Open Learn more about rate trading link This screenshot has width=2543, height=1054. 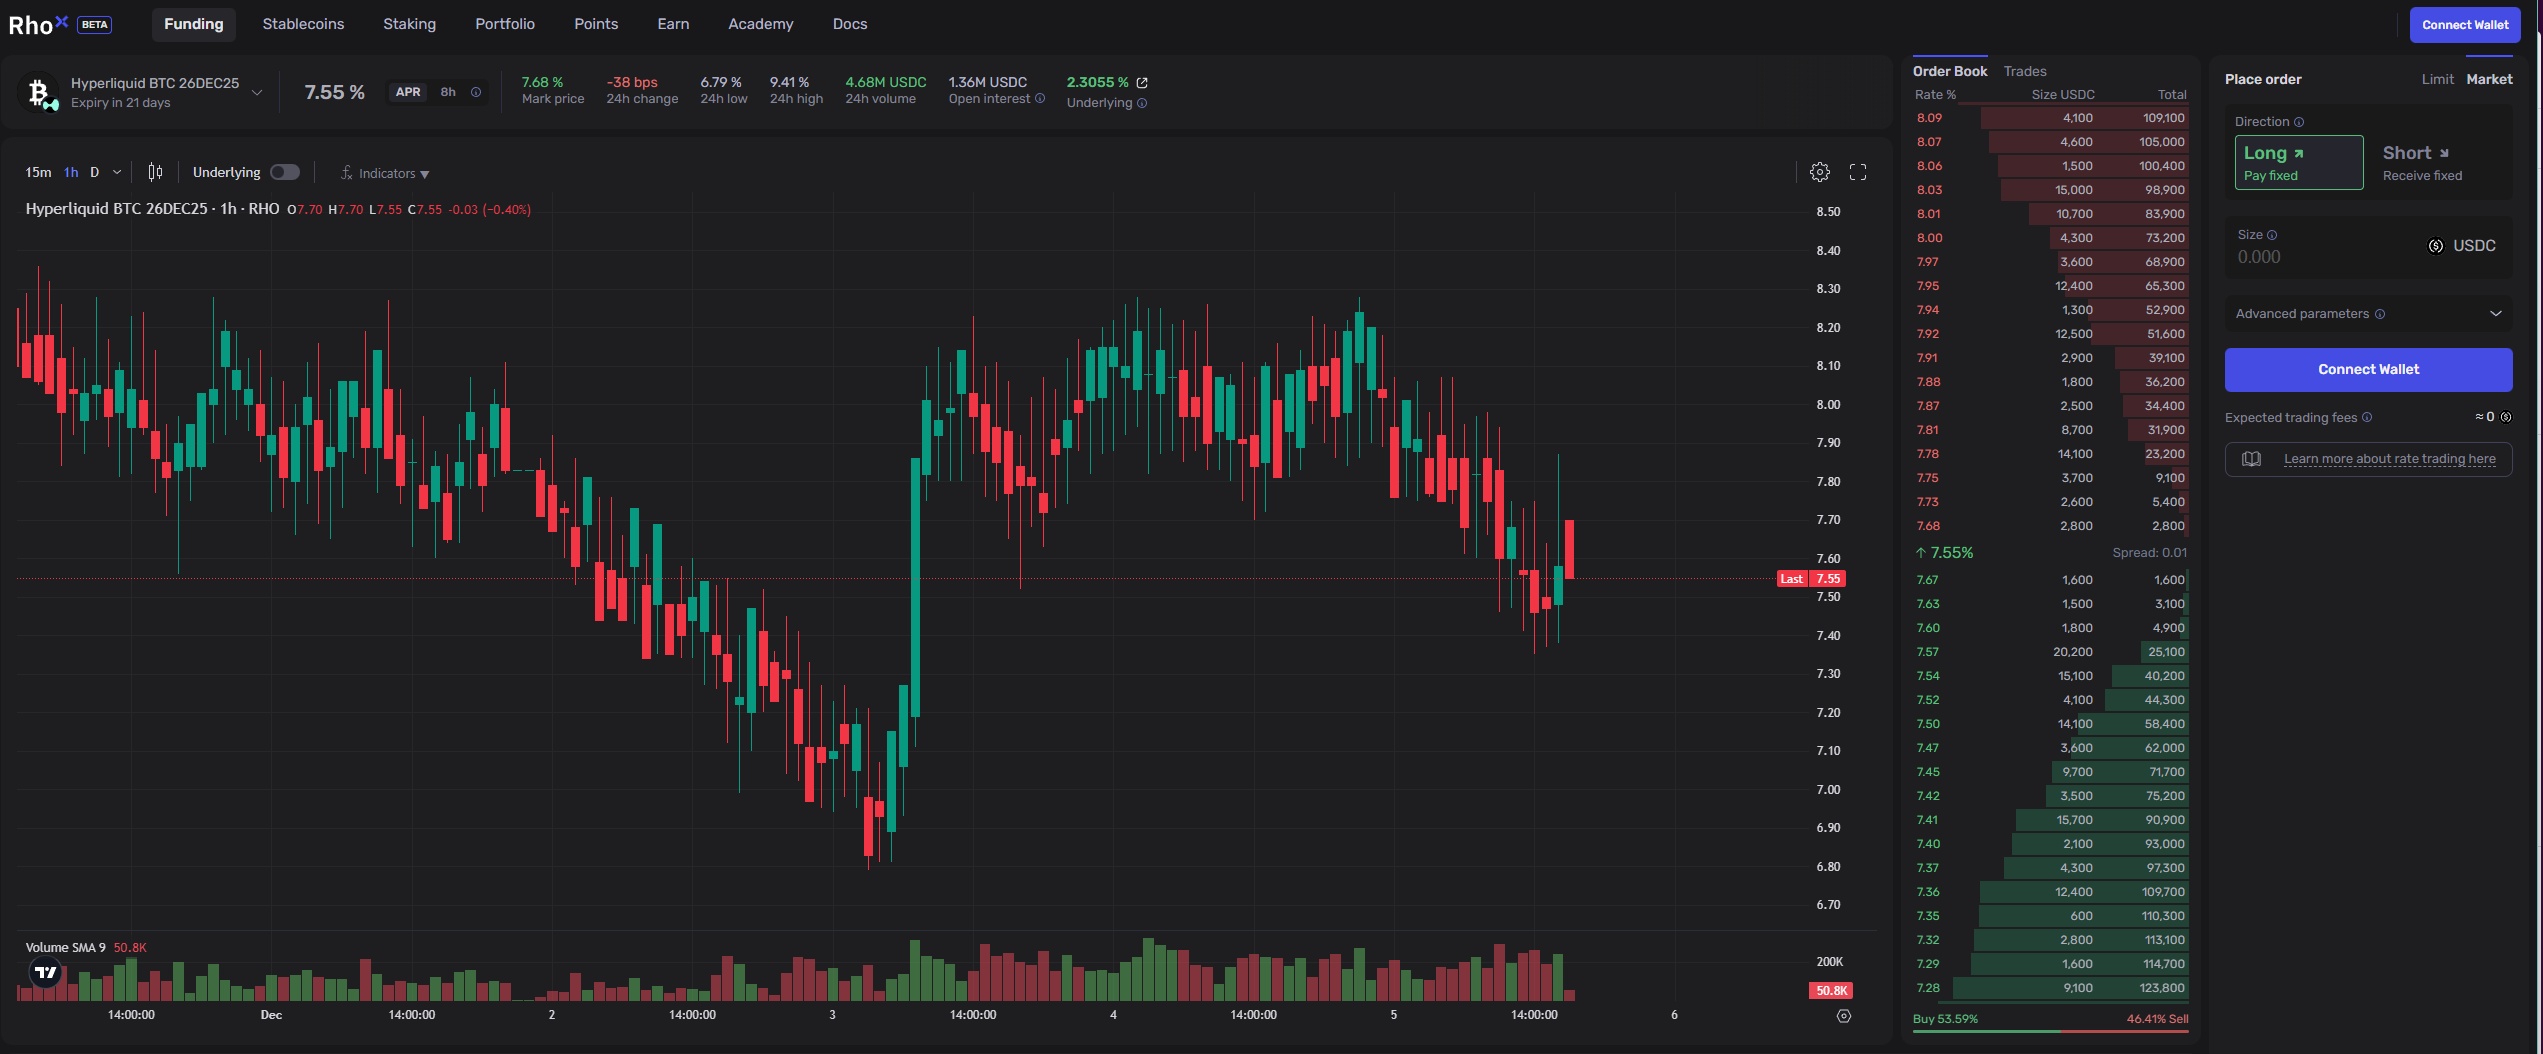2389,459
